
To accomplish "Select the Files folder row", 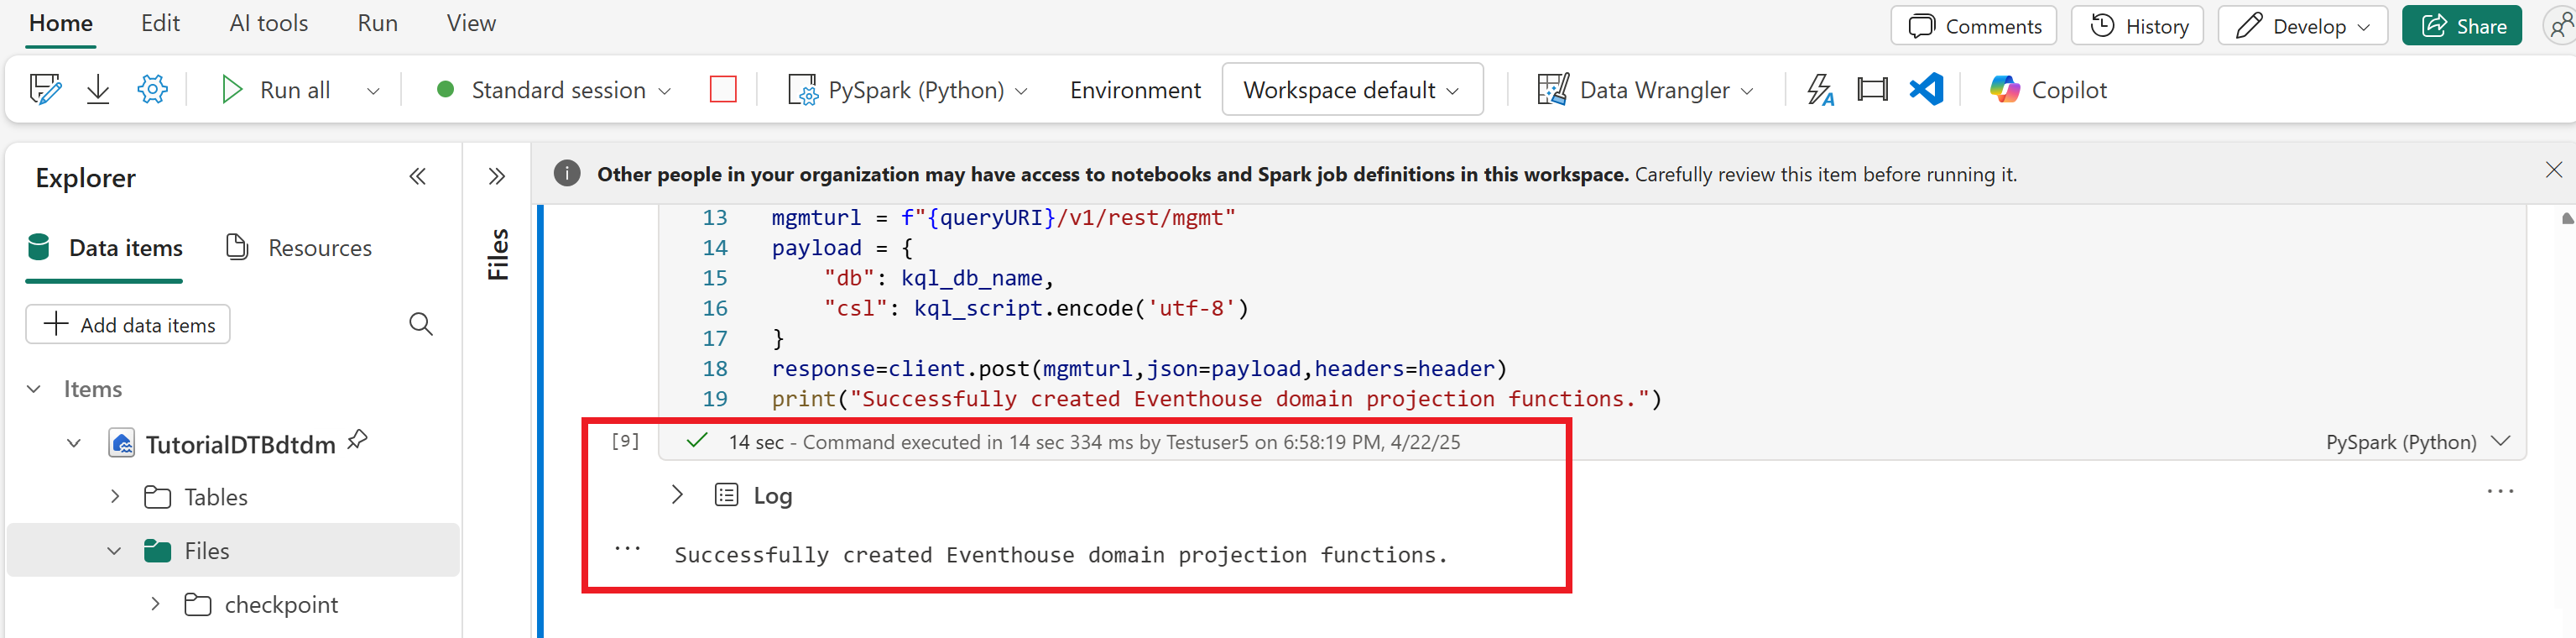I will (232, 550).
